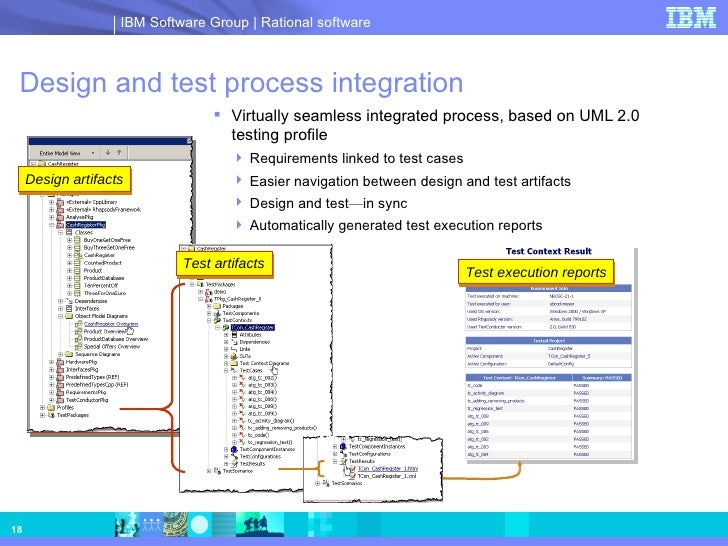Click the IBM logo
The width and height of the screenshot is (728, 546).
691,18
